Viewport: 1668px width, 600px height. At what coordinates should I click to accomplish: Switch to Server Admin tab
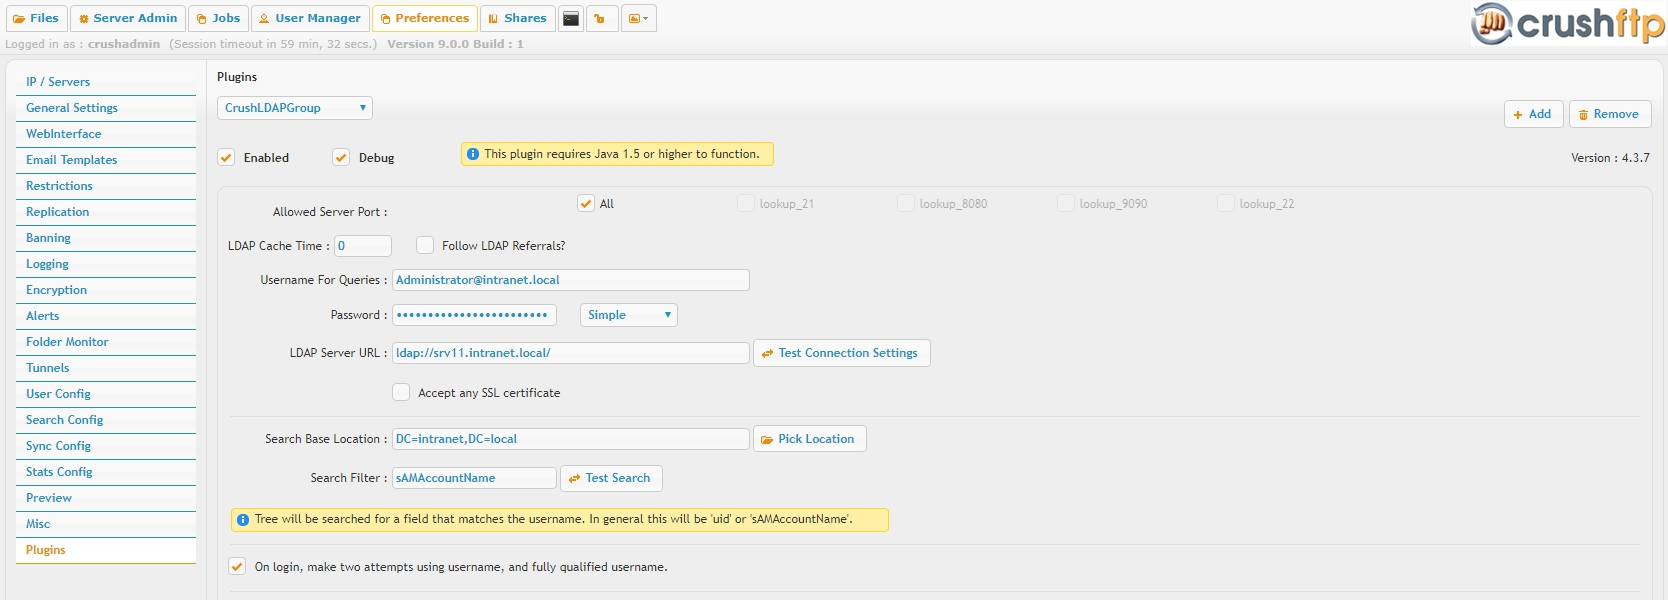coord(128,18)
